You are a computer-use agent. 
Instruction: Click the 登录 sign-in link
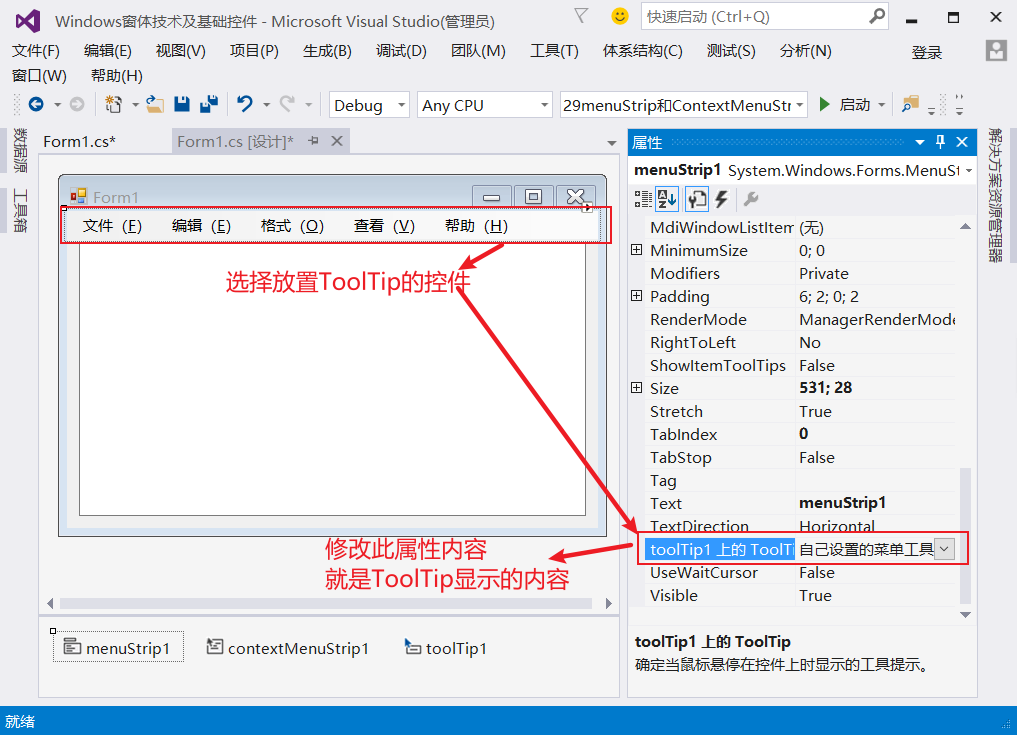point(926,52)
